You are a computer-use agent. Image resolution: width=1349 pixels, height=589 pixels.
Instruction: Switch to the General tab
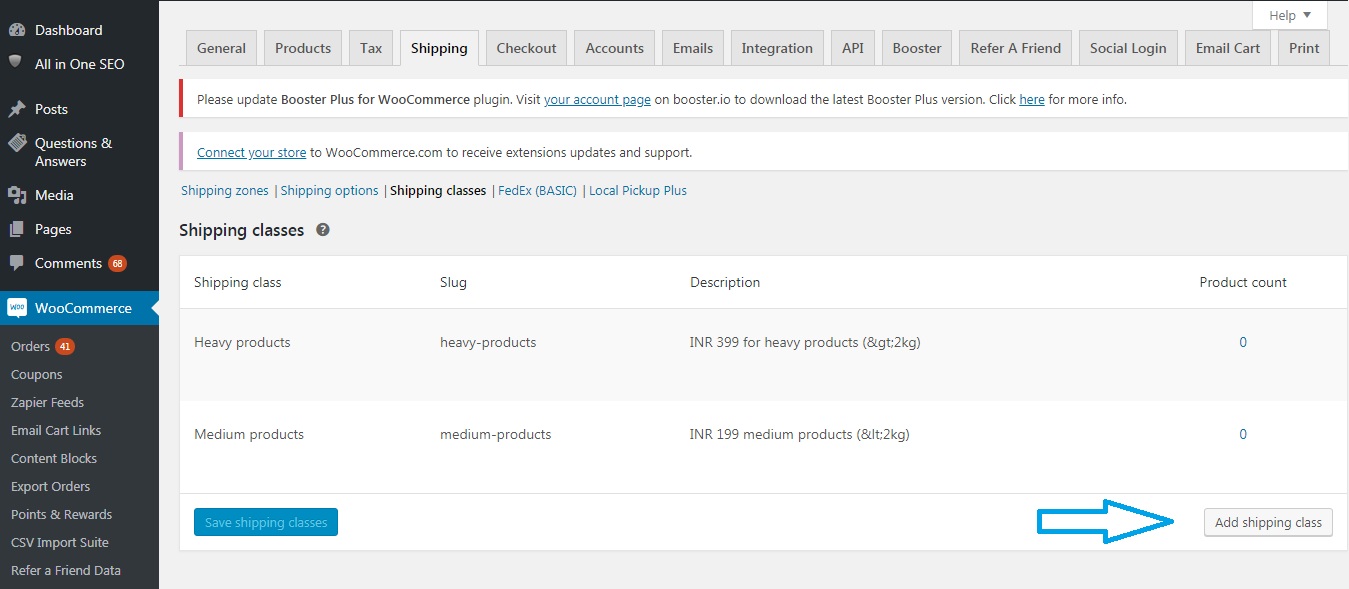(x=221, y=48)
